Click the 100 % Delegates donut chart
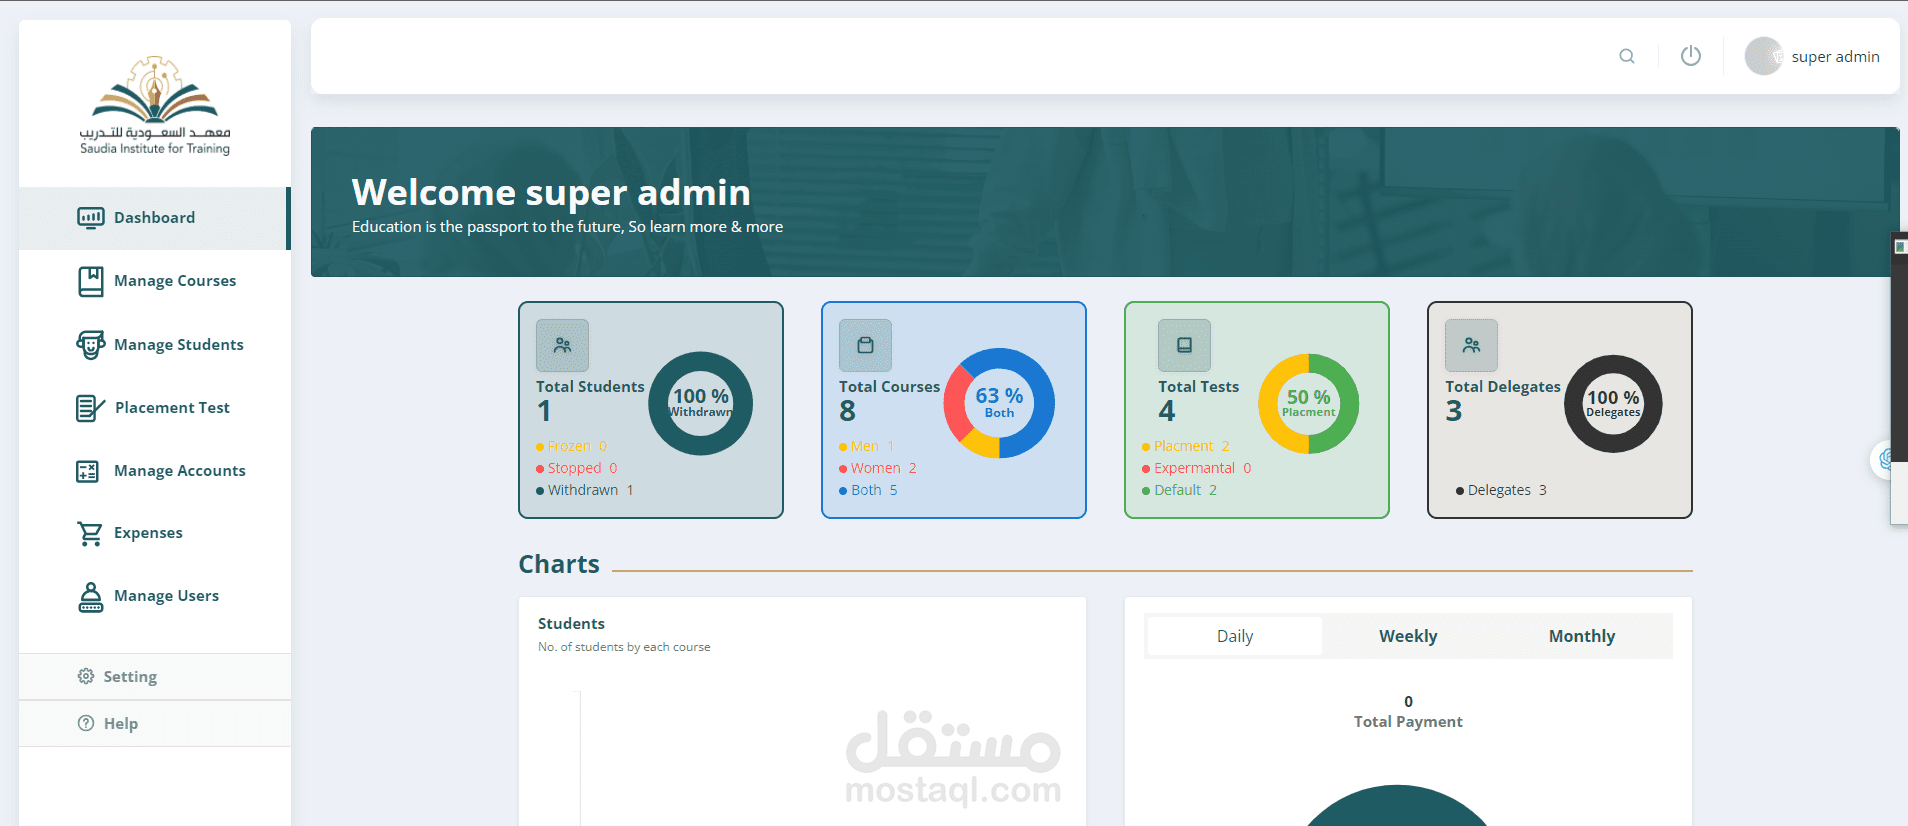This screenshot has width=1908, height=826. tap(1613, 404)
